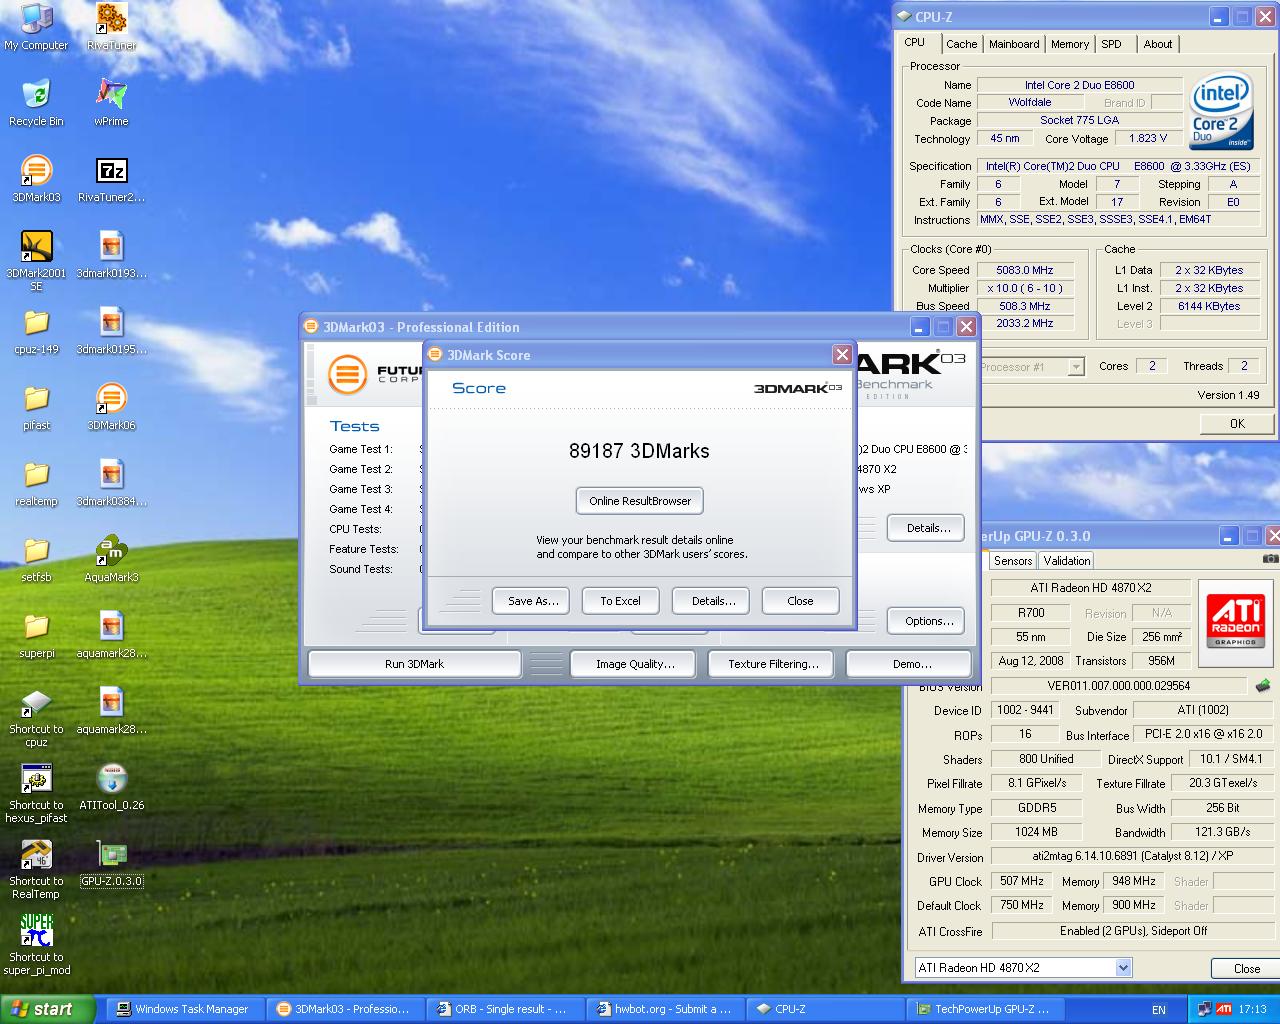The width and height of the screenshot is (1280, 1024).
Task: Select the superpi folder icon
Action: point(36,635)
